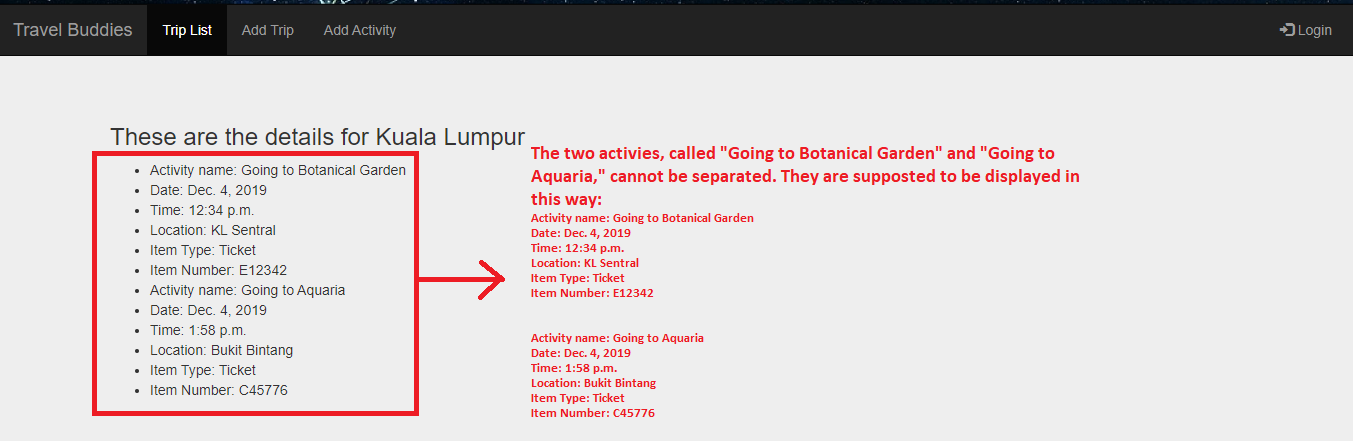Click the 'Item Number: C45776' list item

point(219,390)
